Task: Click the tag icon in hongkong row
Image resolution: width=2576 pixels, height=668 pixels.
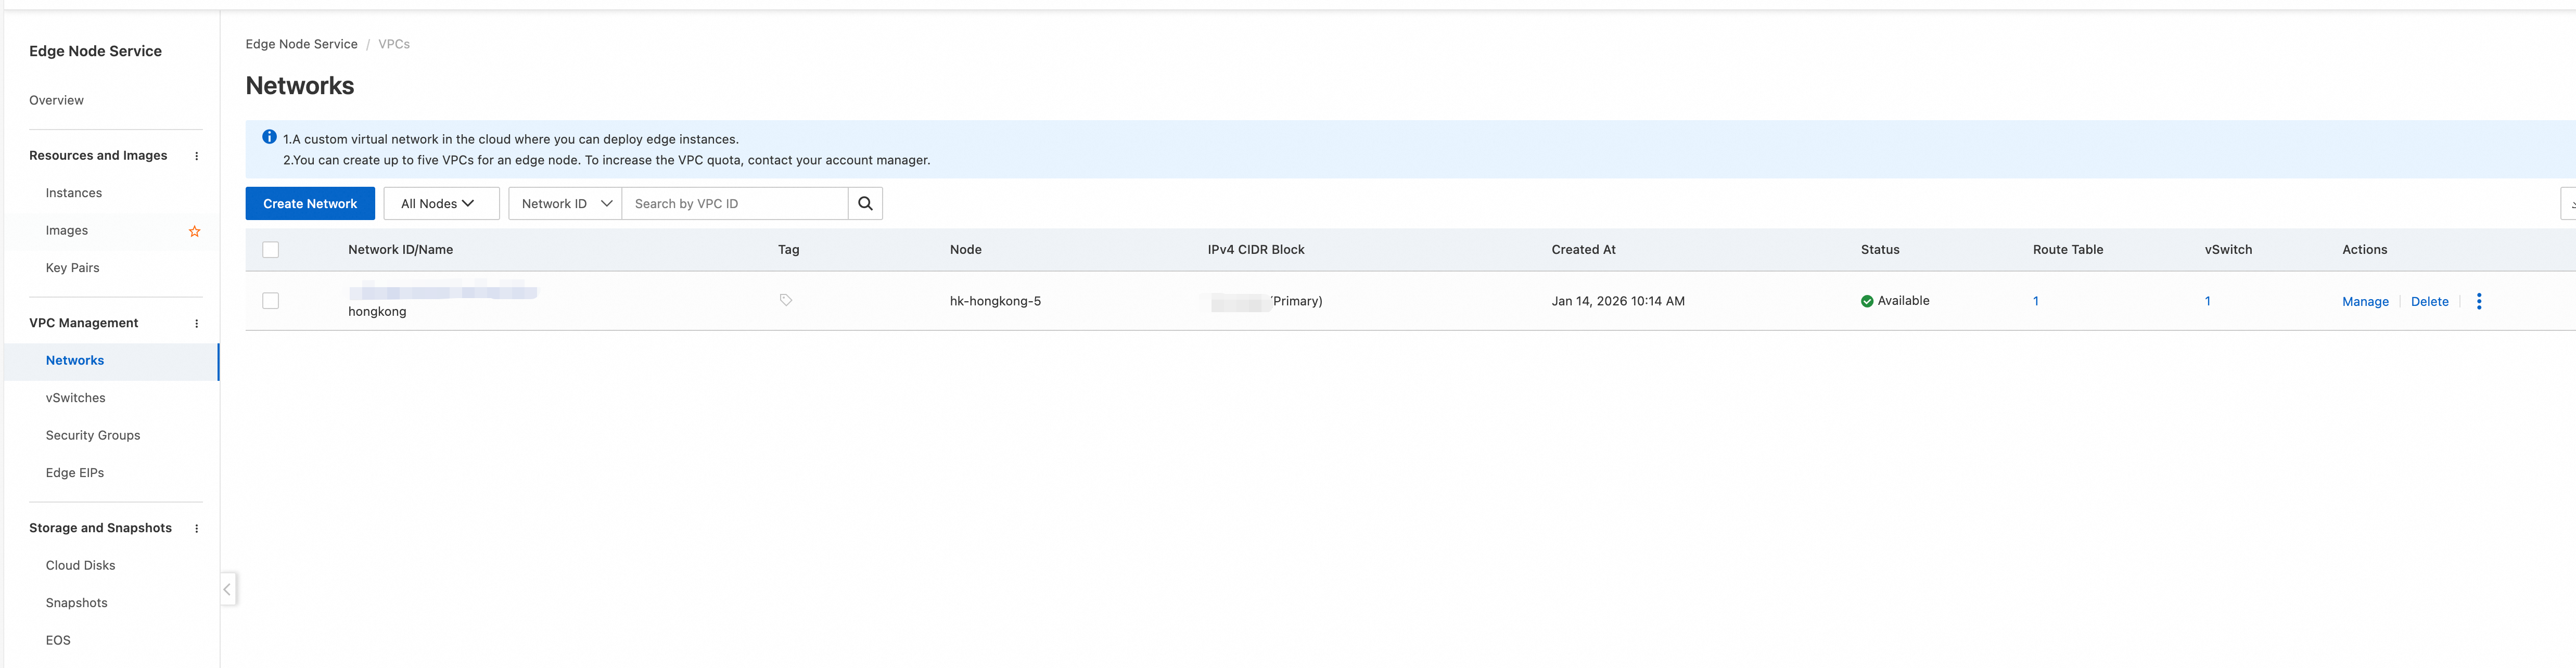Action: click(785, 300)
